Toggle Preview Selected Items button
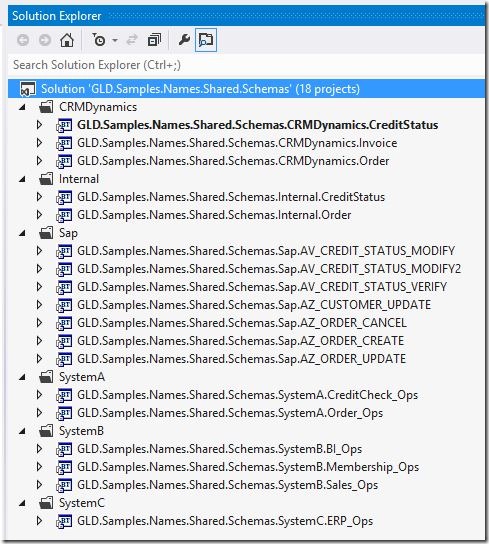 (x=206, y=40)
